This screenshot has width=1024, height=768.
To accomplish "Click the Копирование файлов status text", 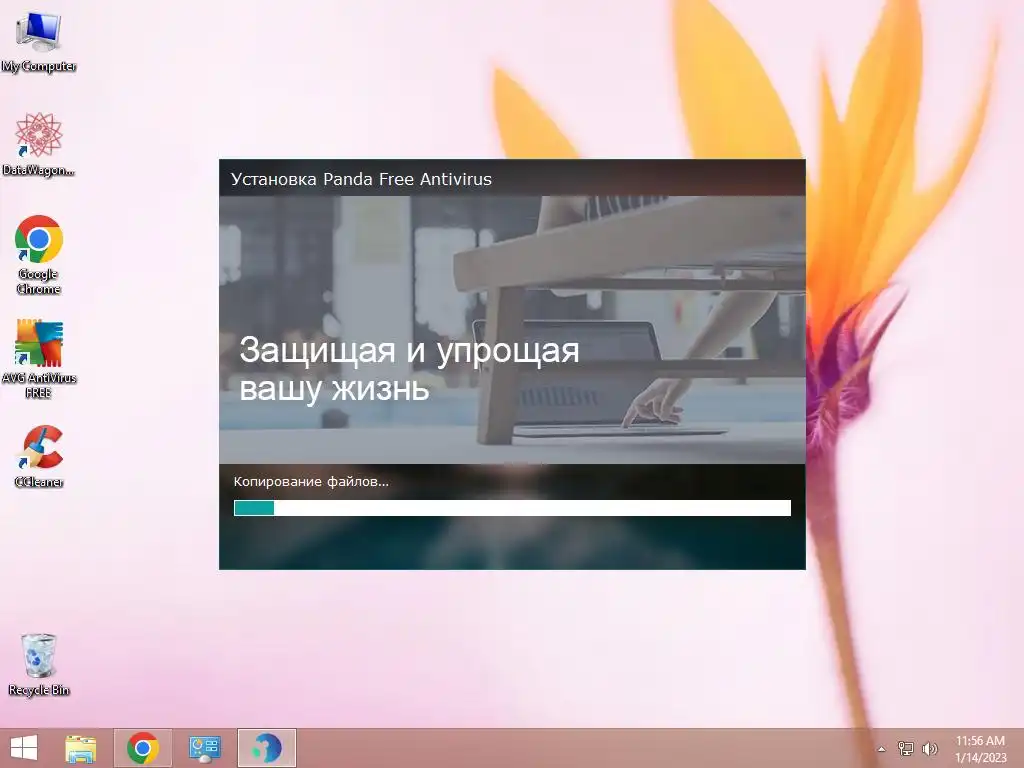I will tap(311, 482).
